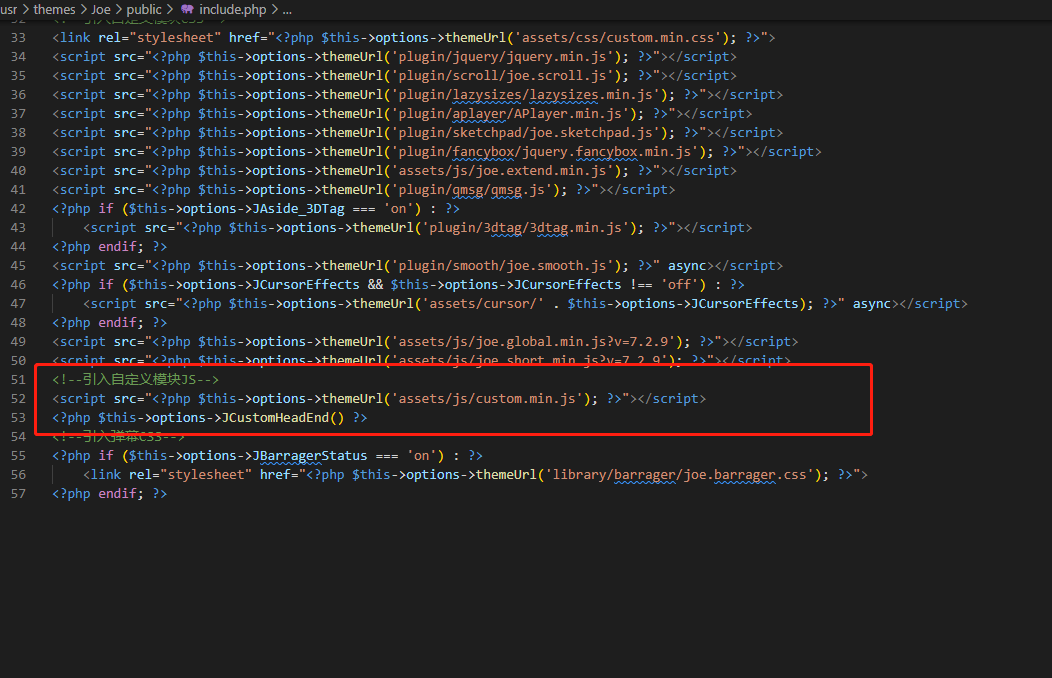This screenshot has width=1052, height=678.
Task: Click 'plugin/jquery/jquery.min.js' string on line 34
Action: point(503,56)
